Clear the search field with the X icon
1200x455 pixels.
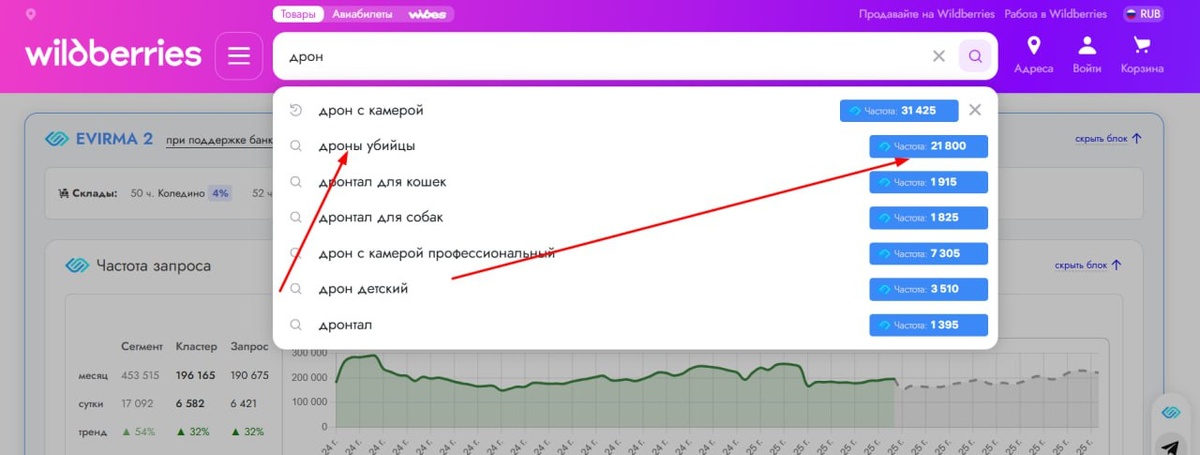pyautogui.click(x=939, y=56)
